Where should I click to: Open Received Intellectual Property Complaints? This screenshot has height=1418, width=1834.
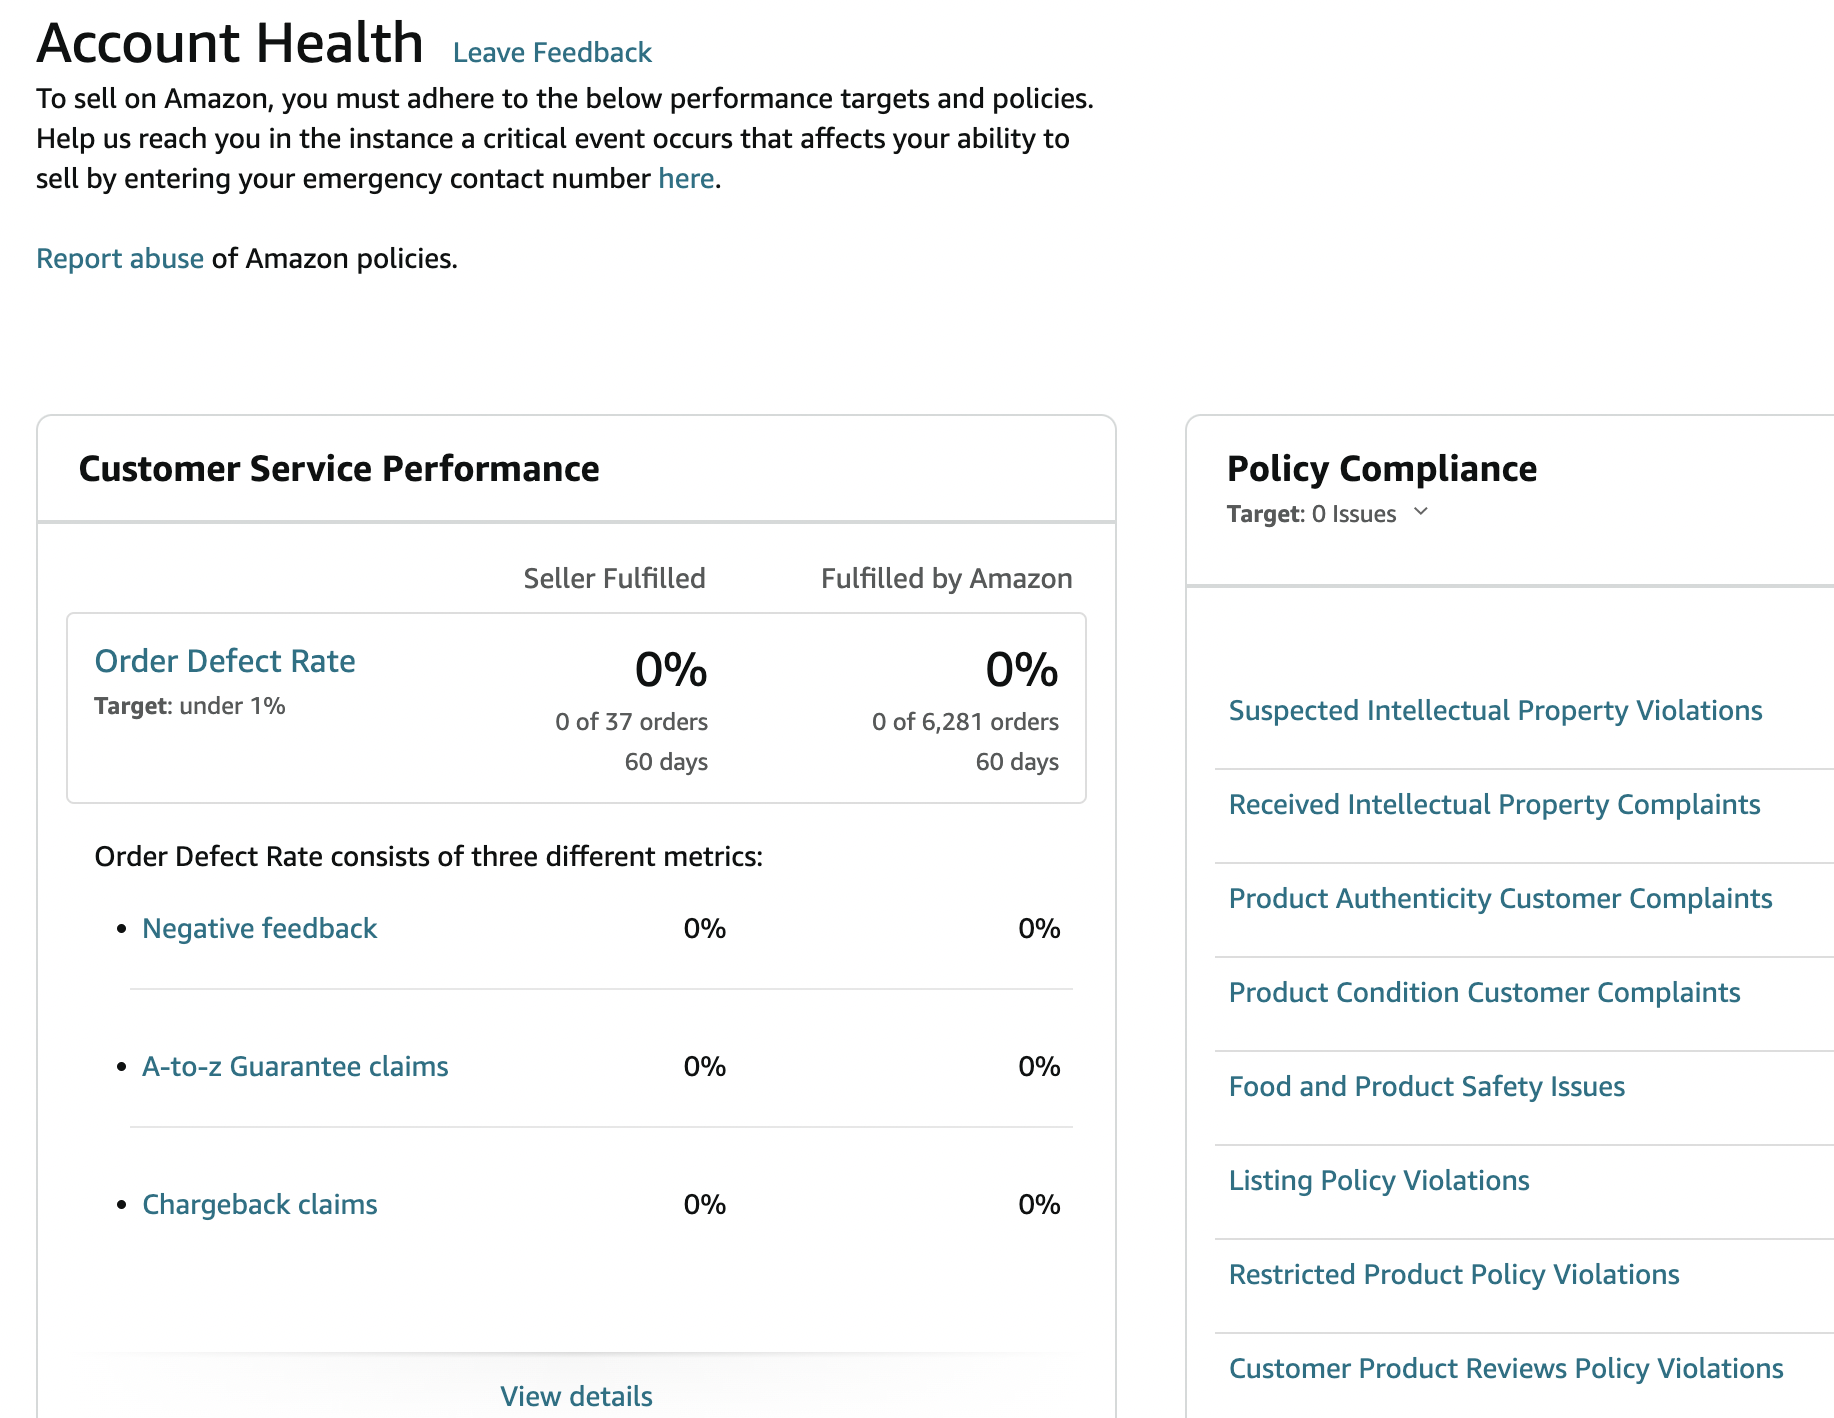pos(1494,804)
